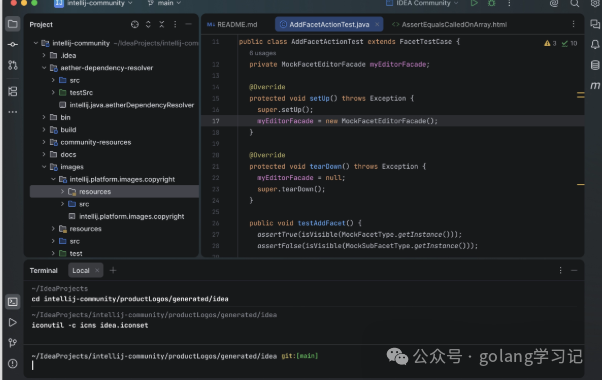Open the Problems tool window icon
The image size is (602, 380).
click(12, 363)
